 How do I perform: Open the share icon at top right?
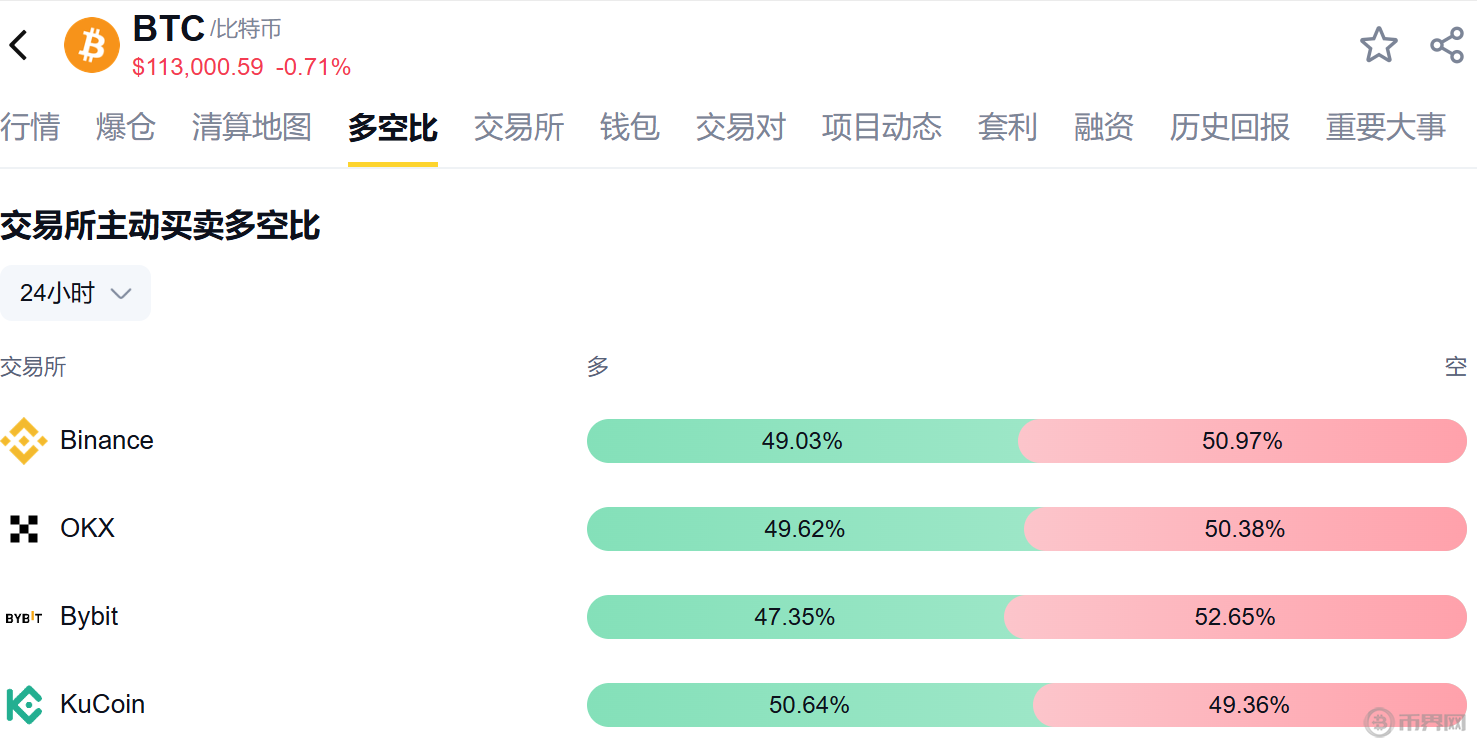(1447, 45)
